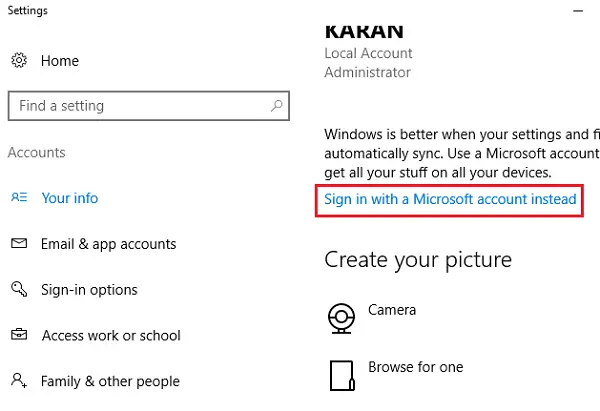Click the Browse for one text label
This screenshot has height=411, width=600.
(x=415, y=367)
